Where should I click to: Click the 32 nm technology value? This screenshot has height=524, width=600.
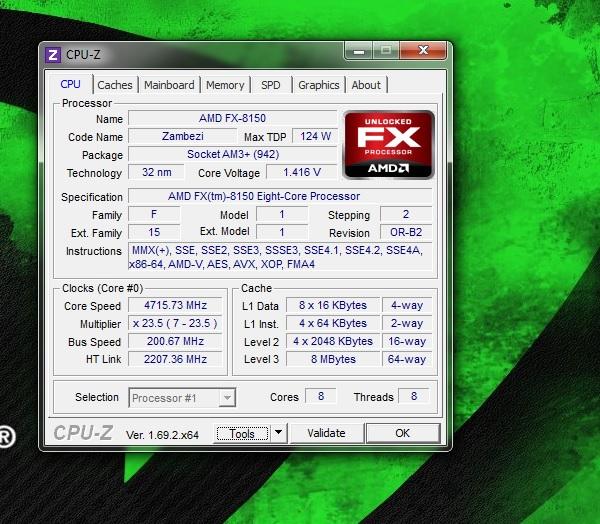[x=156, y=172]
